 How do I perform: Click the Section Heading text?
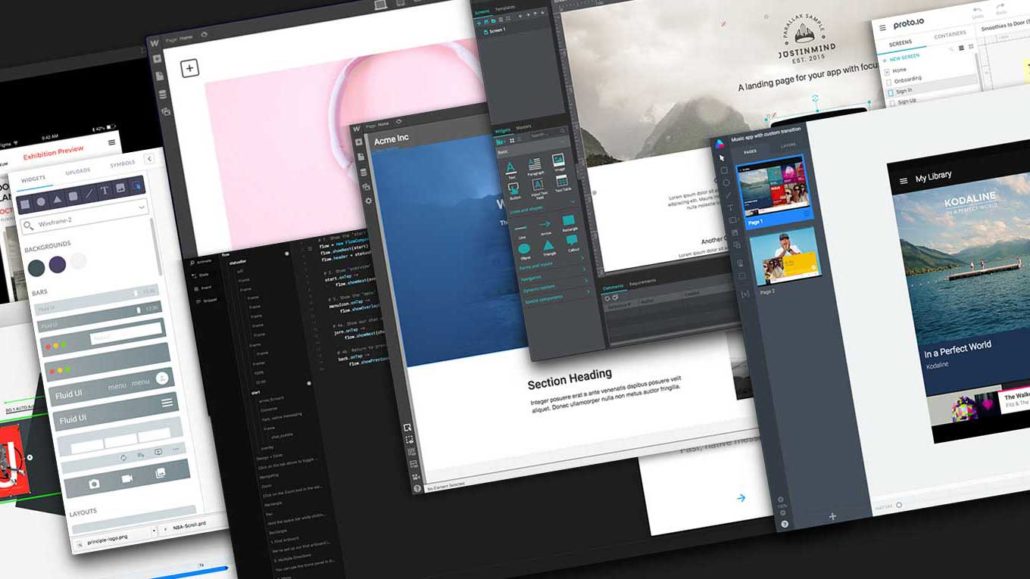tap(569, 378)
